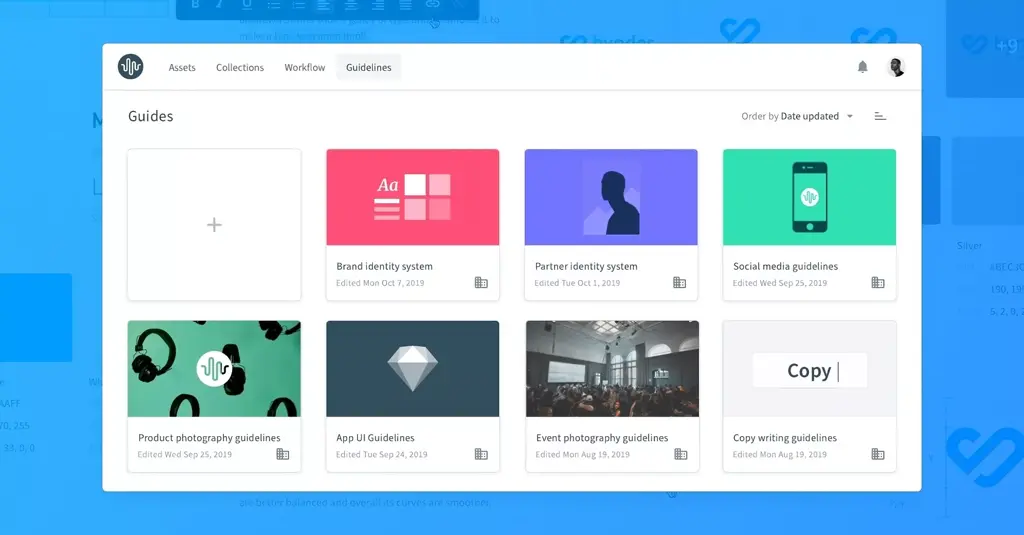This screenshot has width=1024, height=535.
Task: Switch to the Assets tab
Action: 182,68
